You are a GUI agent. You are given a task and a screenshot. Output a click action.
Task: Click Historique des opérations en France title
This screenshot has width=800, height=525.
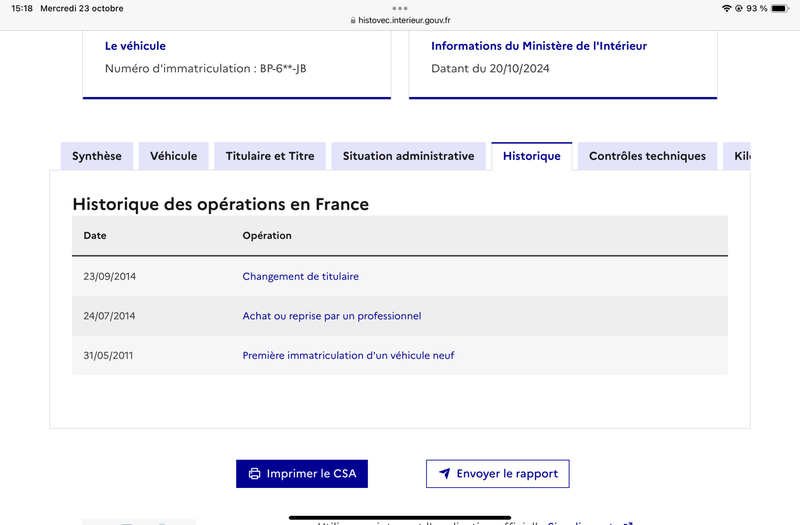tap(220, 204)
